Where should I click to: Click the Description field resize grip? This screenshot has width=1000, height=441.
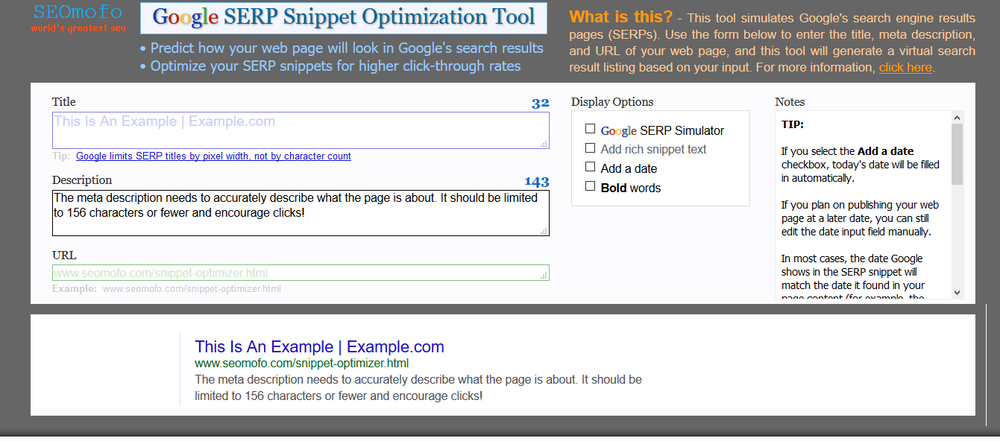544,231
